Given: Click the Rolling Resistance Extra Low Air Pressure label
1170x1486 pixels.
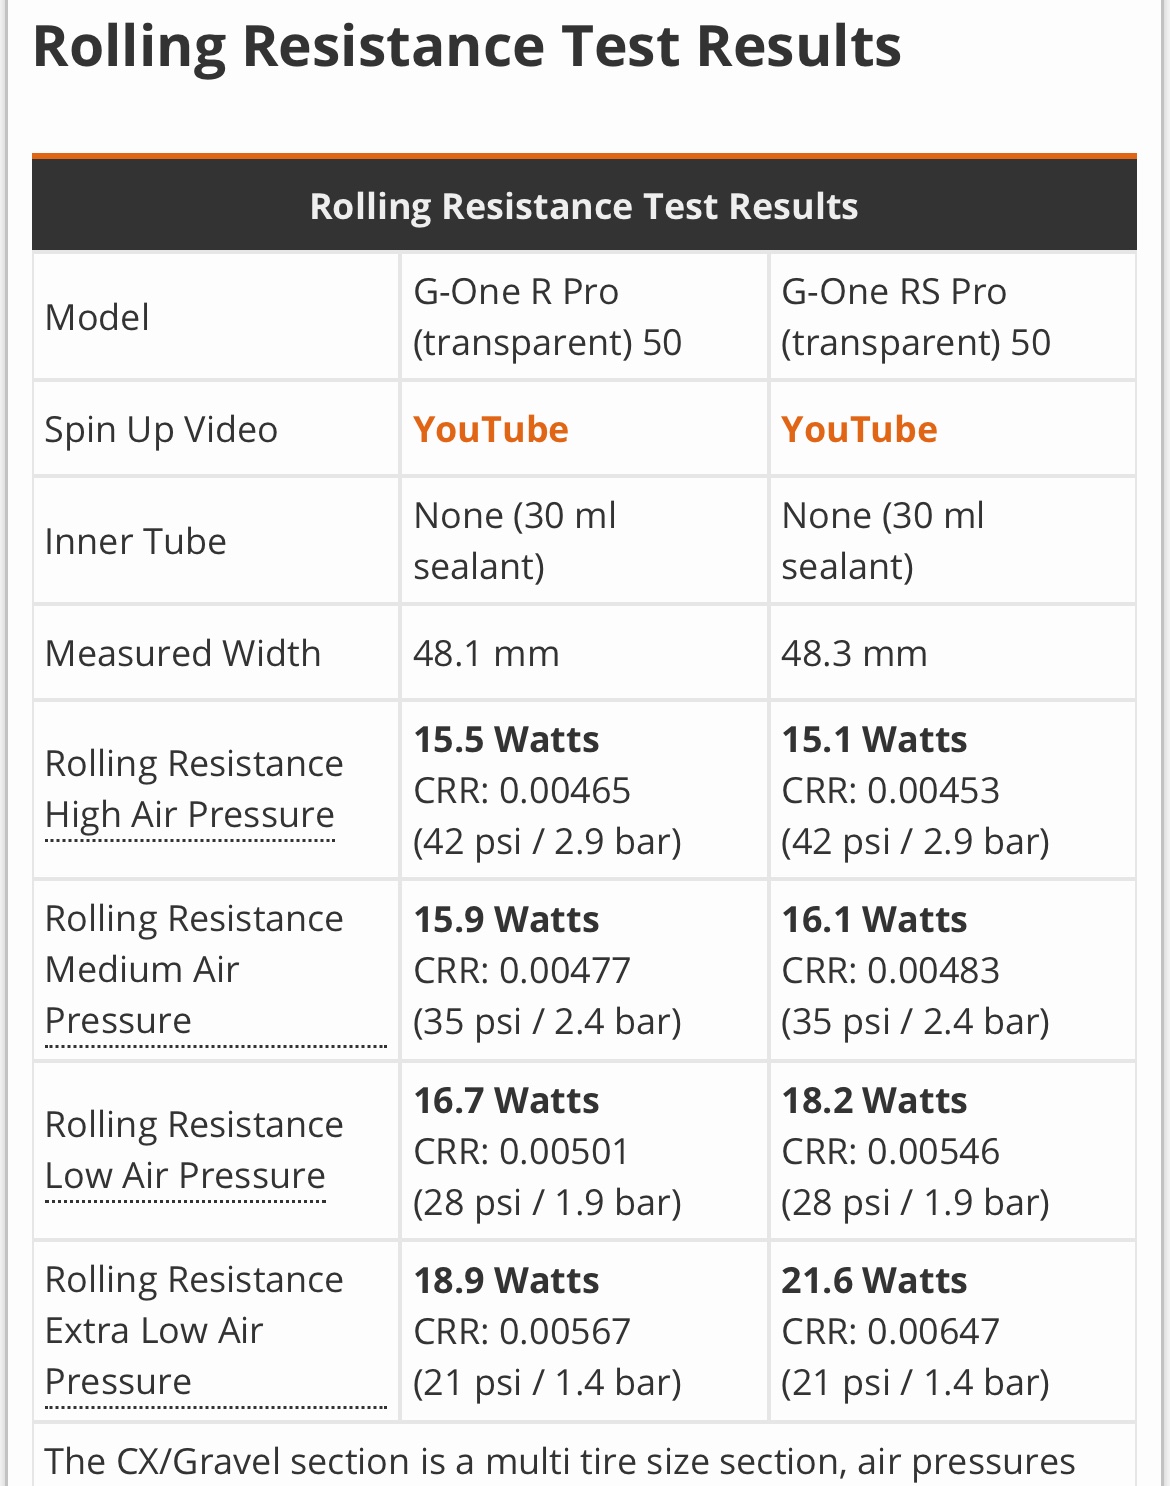Looking at the screenshot, I should point(193,1330).
